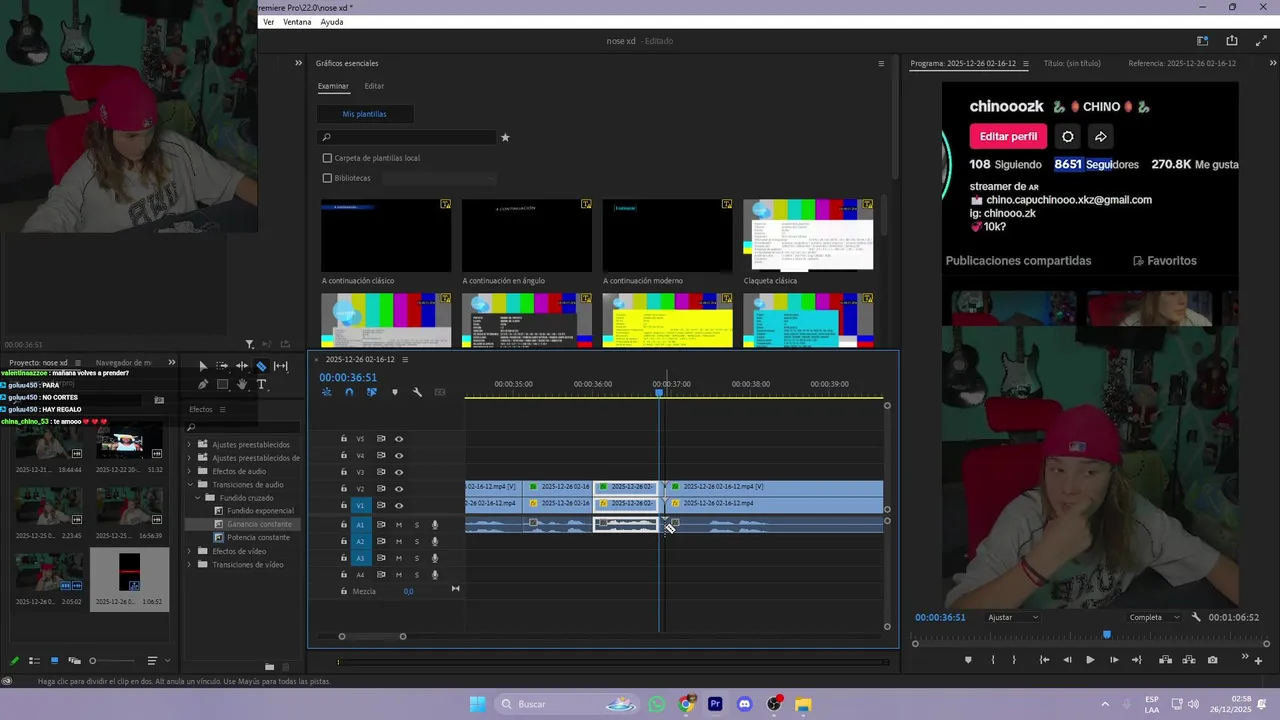Expand Efectos de vídeo folder
1280x720 pixels.
(x=190, y=551)
